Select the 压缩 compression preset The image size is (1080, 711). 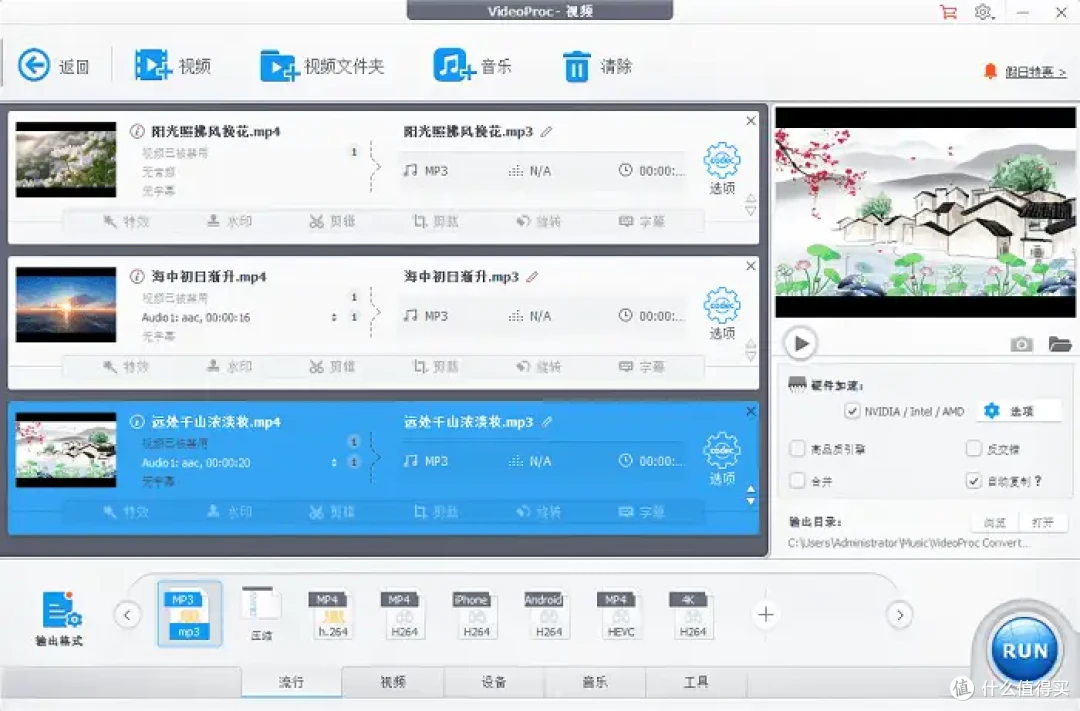click(262, 614)
